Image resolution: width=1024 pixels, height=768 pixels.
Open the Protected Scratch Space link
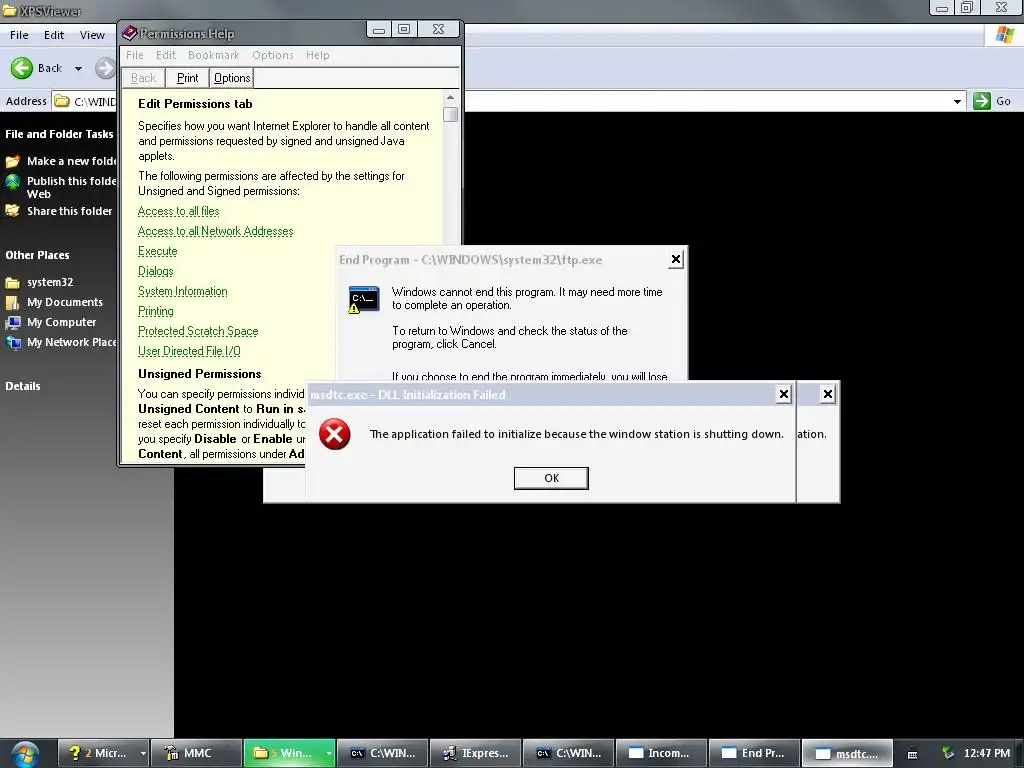click(x=198, y=331)
